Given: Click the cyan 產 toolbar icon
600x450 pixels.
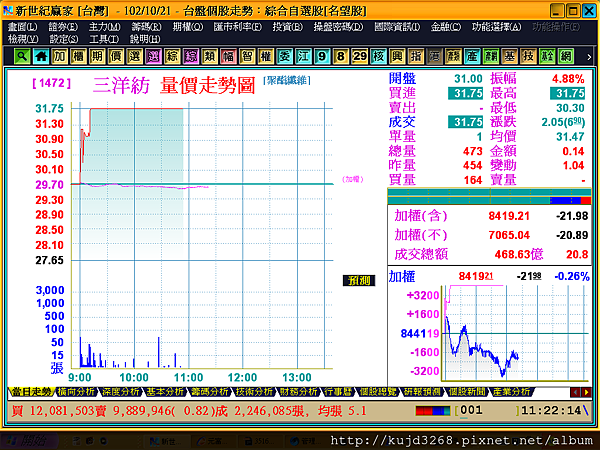Looking at the screenshot, I should (x=472, y=57).
